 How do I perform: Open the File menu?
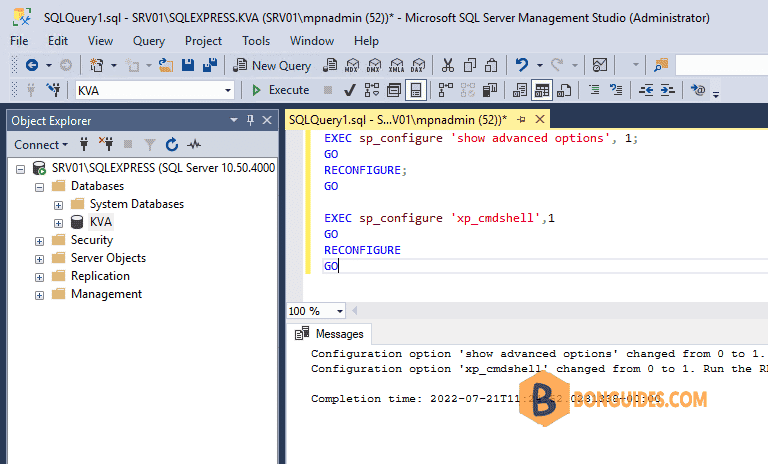[x=19, y=41]
